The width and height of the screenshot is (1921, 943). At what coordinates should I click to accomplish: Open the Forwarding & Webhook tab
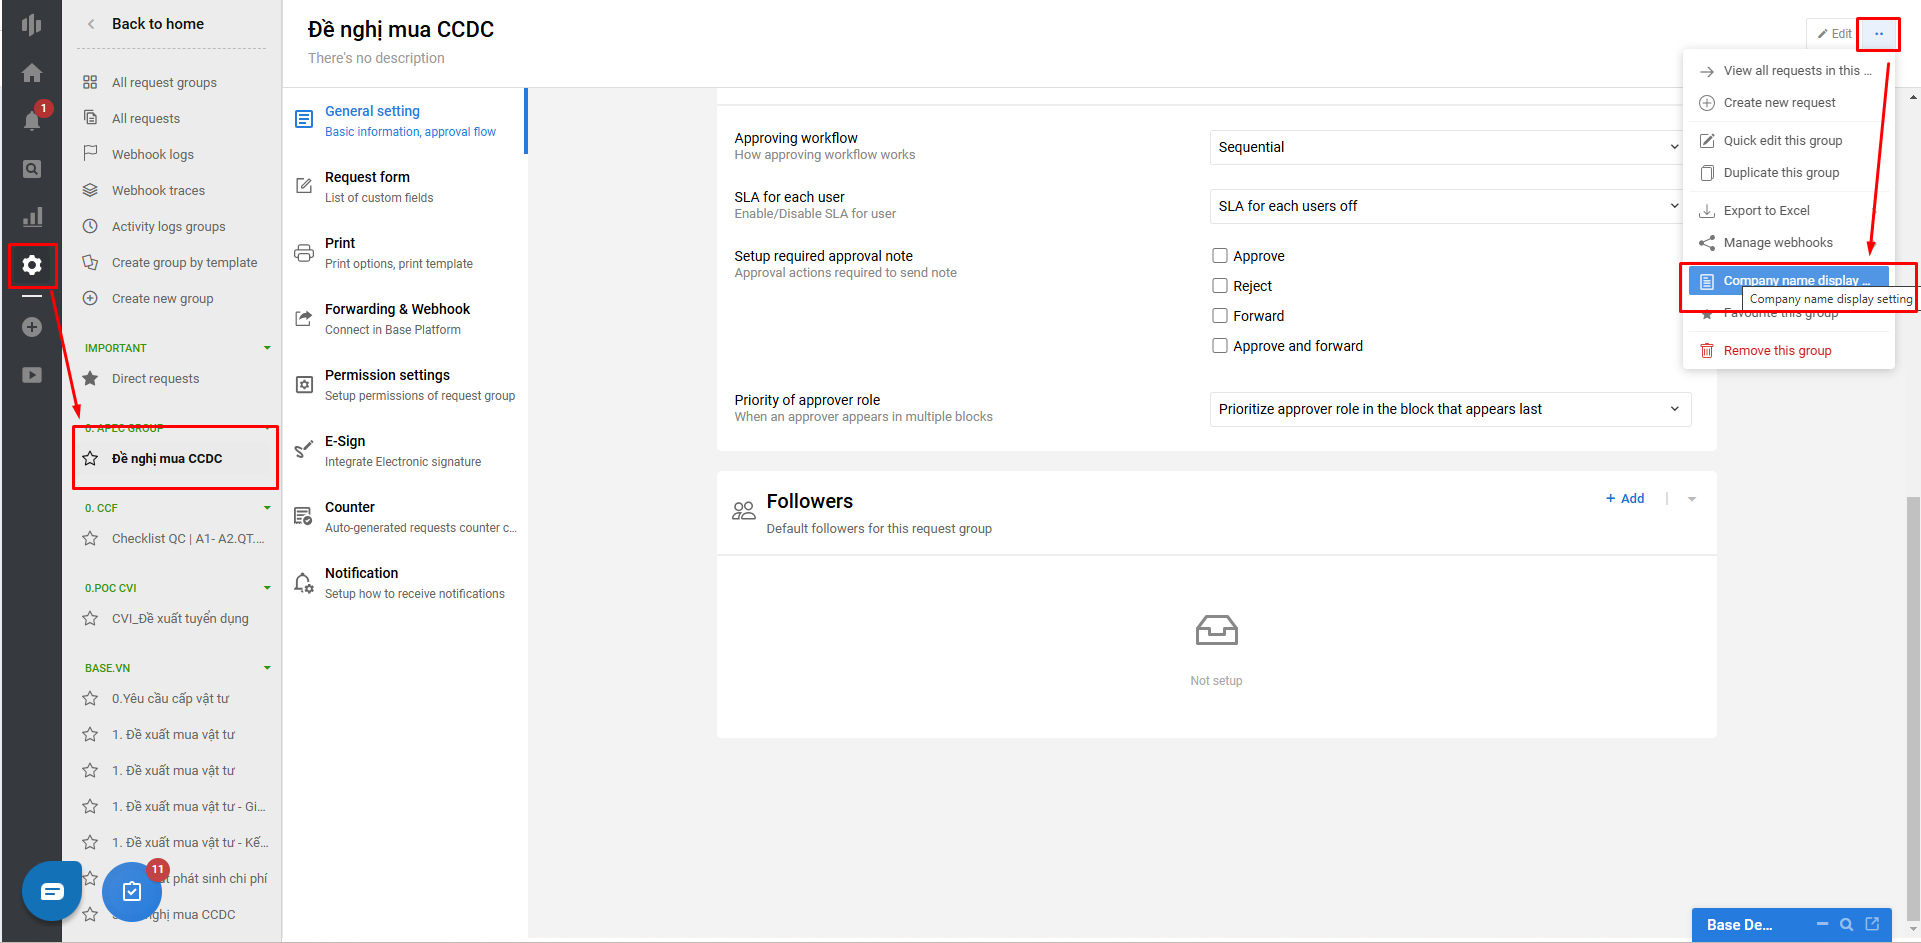click(405, 319)
